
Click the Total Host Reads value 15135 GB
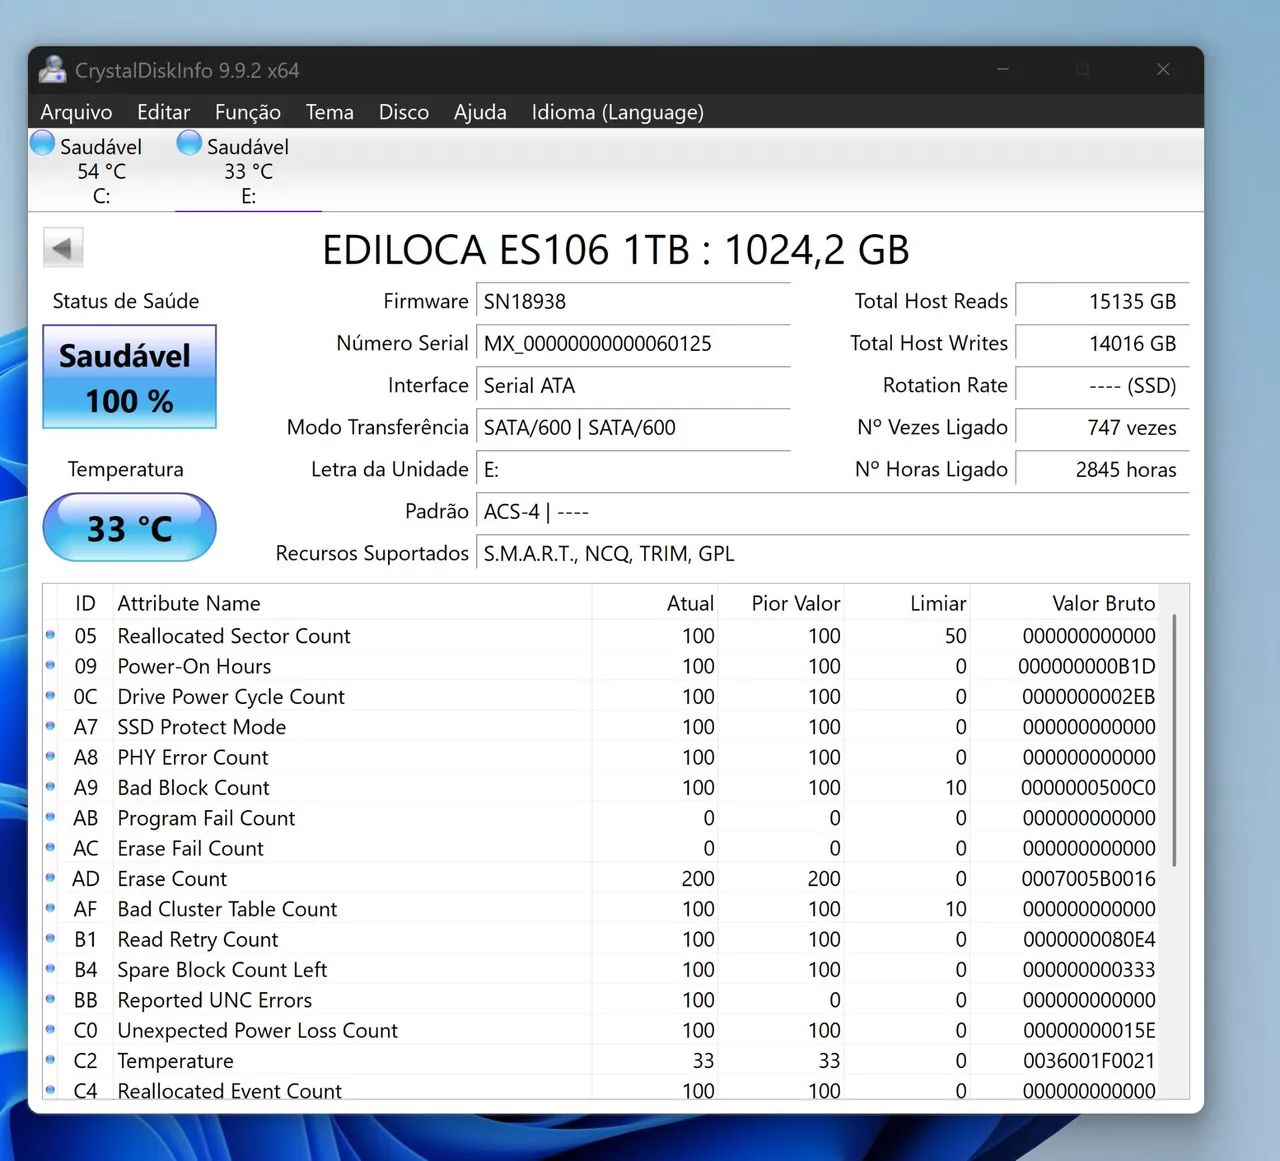click(x=1102, y=302)
